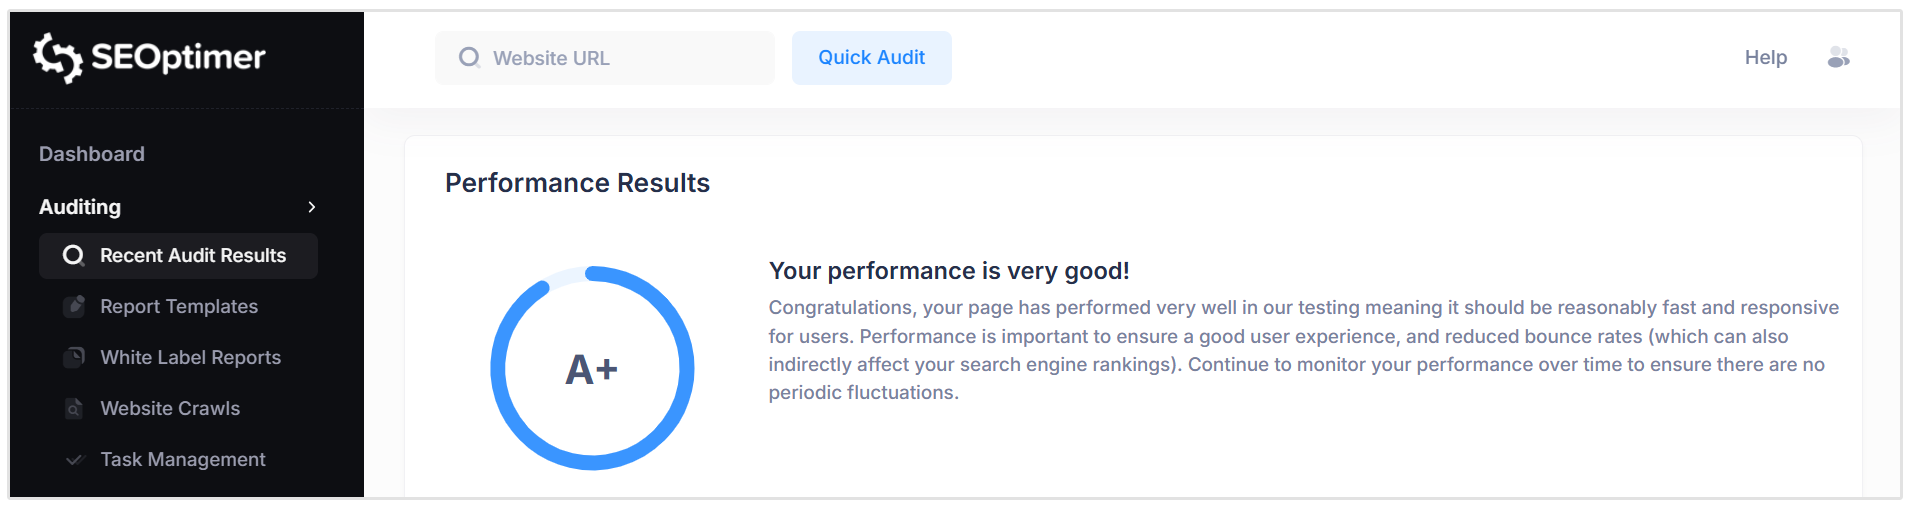
Task: Go to the Dashboard menu item
Action: click(x=92, y=154)
